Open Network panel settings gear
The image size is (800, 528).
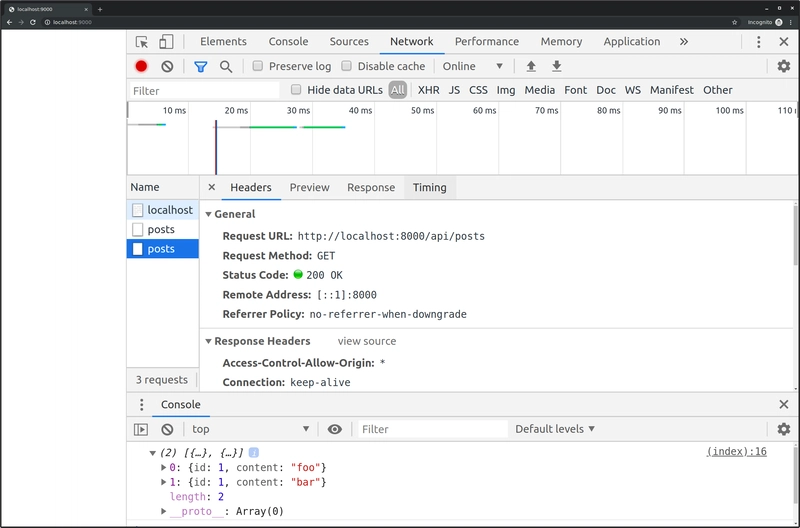click(784, 66)
